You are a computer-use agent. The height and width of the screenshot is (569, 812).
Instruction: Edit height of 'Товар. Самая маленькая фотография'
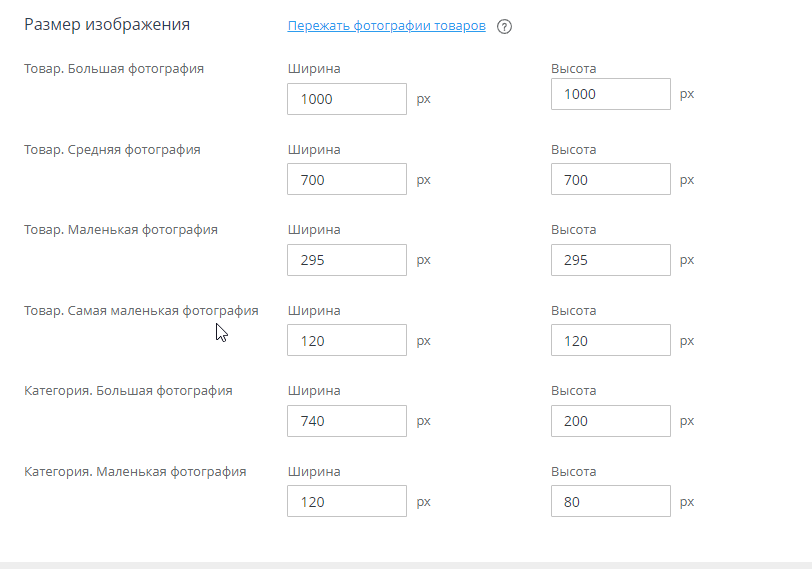pyautogui.click(x=611, y=340)
